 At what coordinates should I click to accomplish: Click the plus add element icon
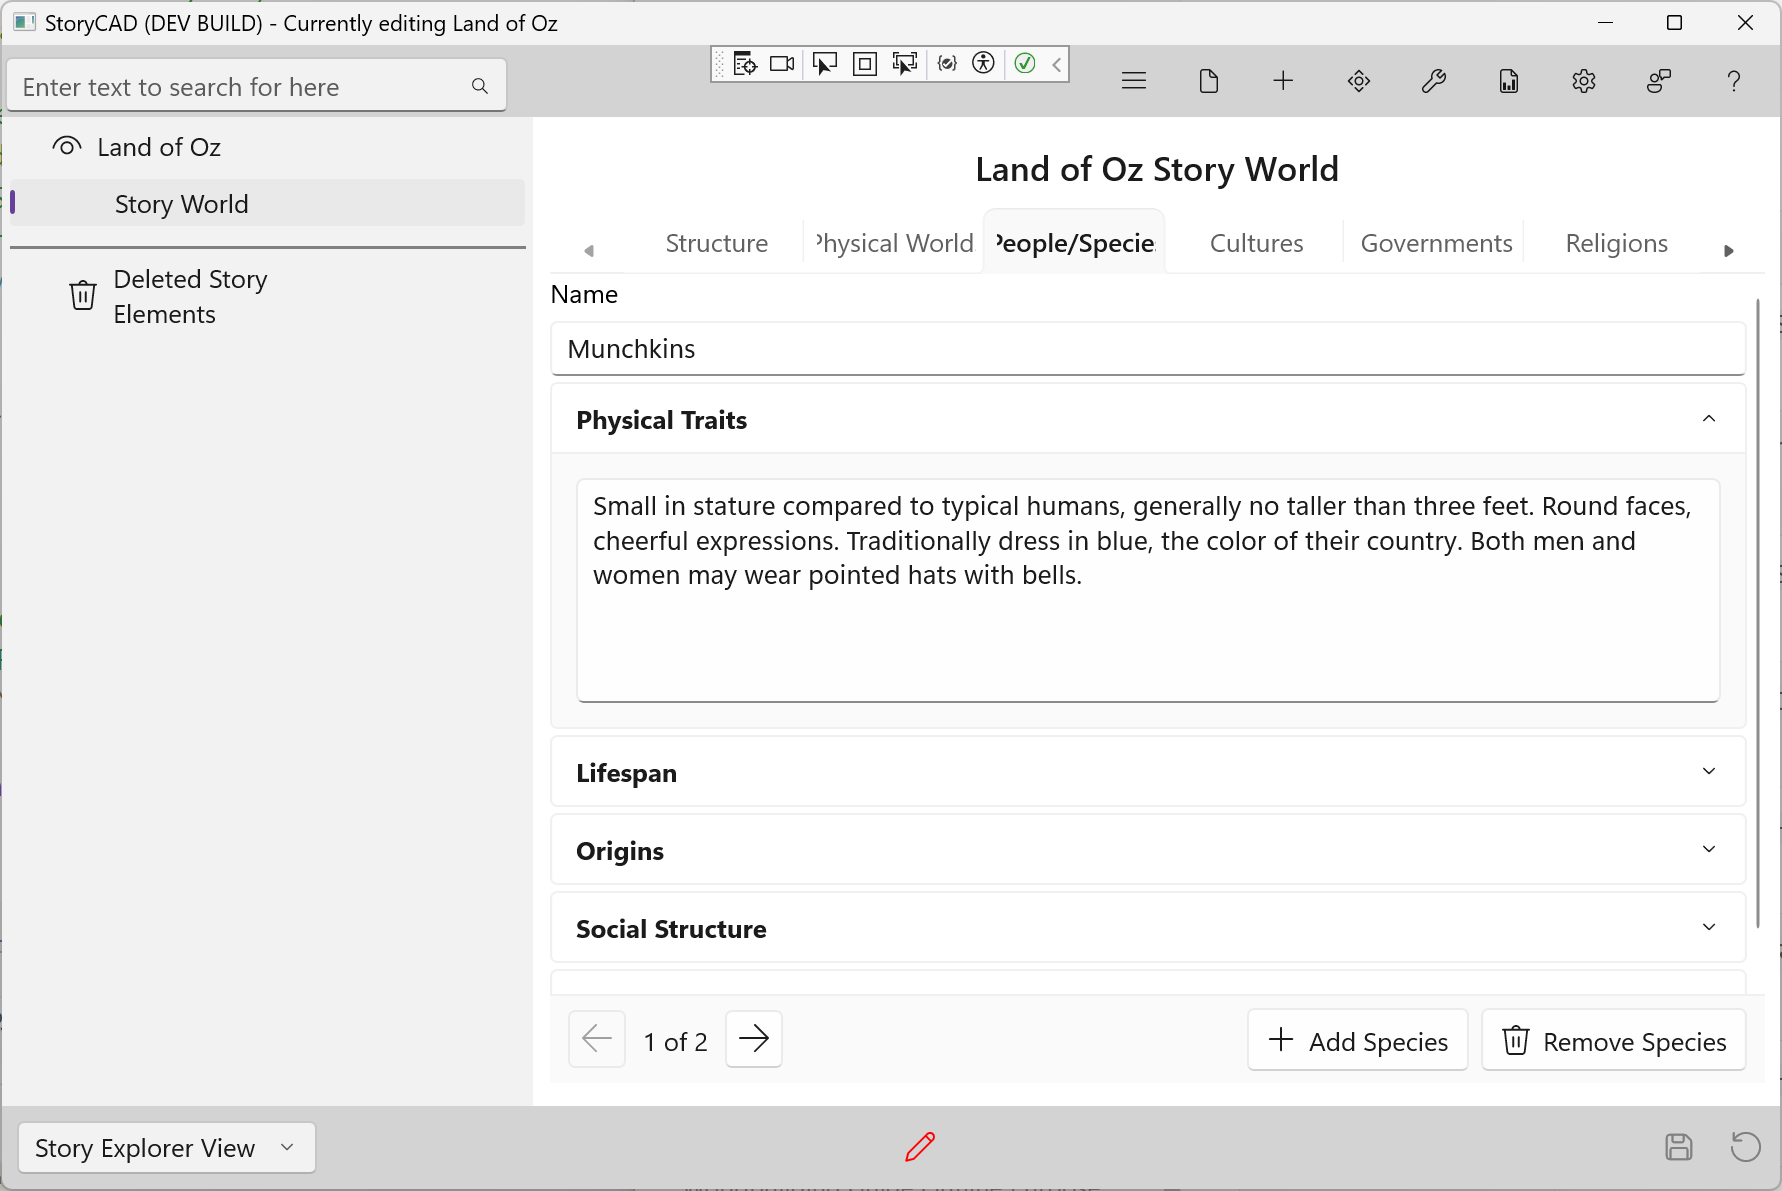tap(1283, 81)
